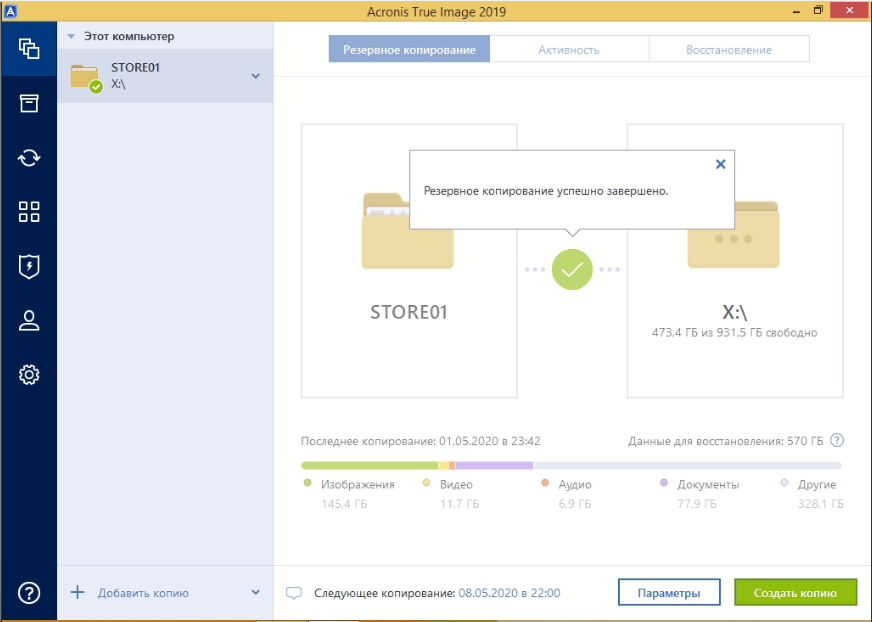Click the 'X:\' path under STORE01 in list
The width and height of the screenshot is (872, 622).
[x=118, y=84]
